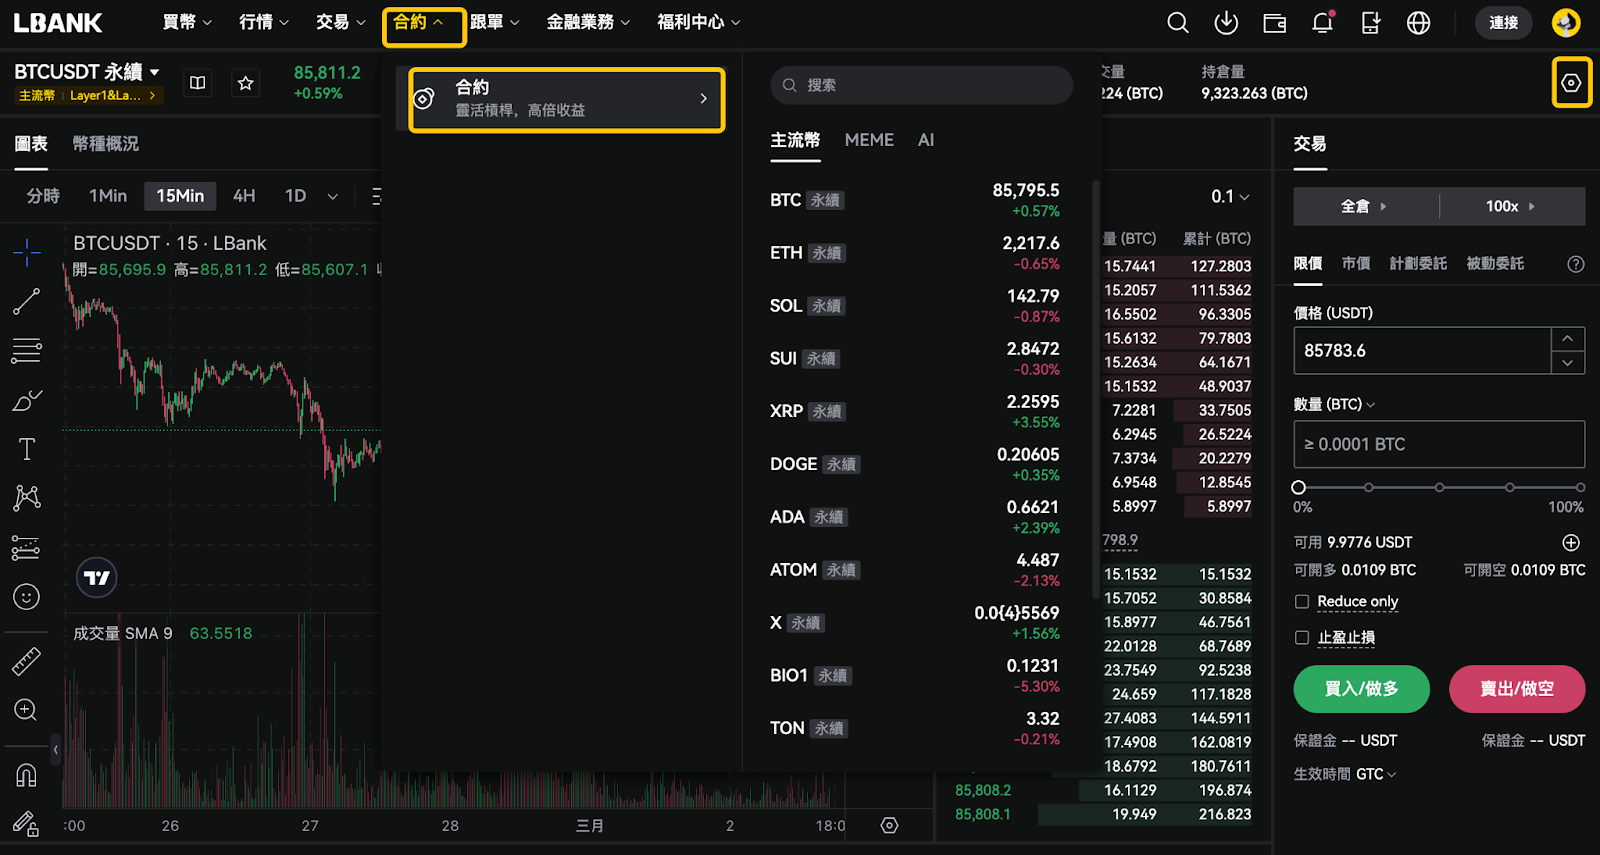1600x855 pixels.
Task: Click the 連接 button
Action: pyautogui.click(x=1504, y=23)
